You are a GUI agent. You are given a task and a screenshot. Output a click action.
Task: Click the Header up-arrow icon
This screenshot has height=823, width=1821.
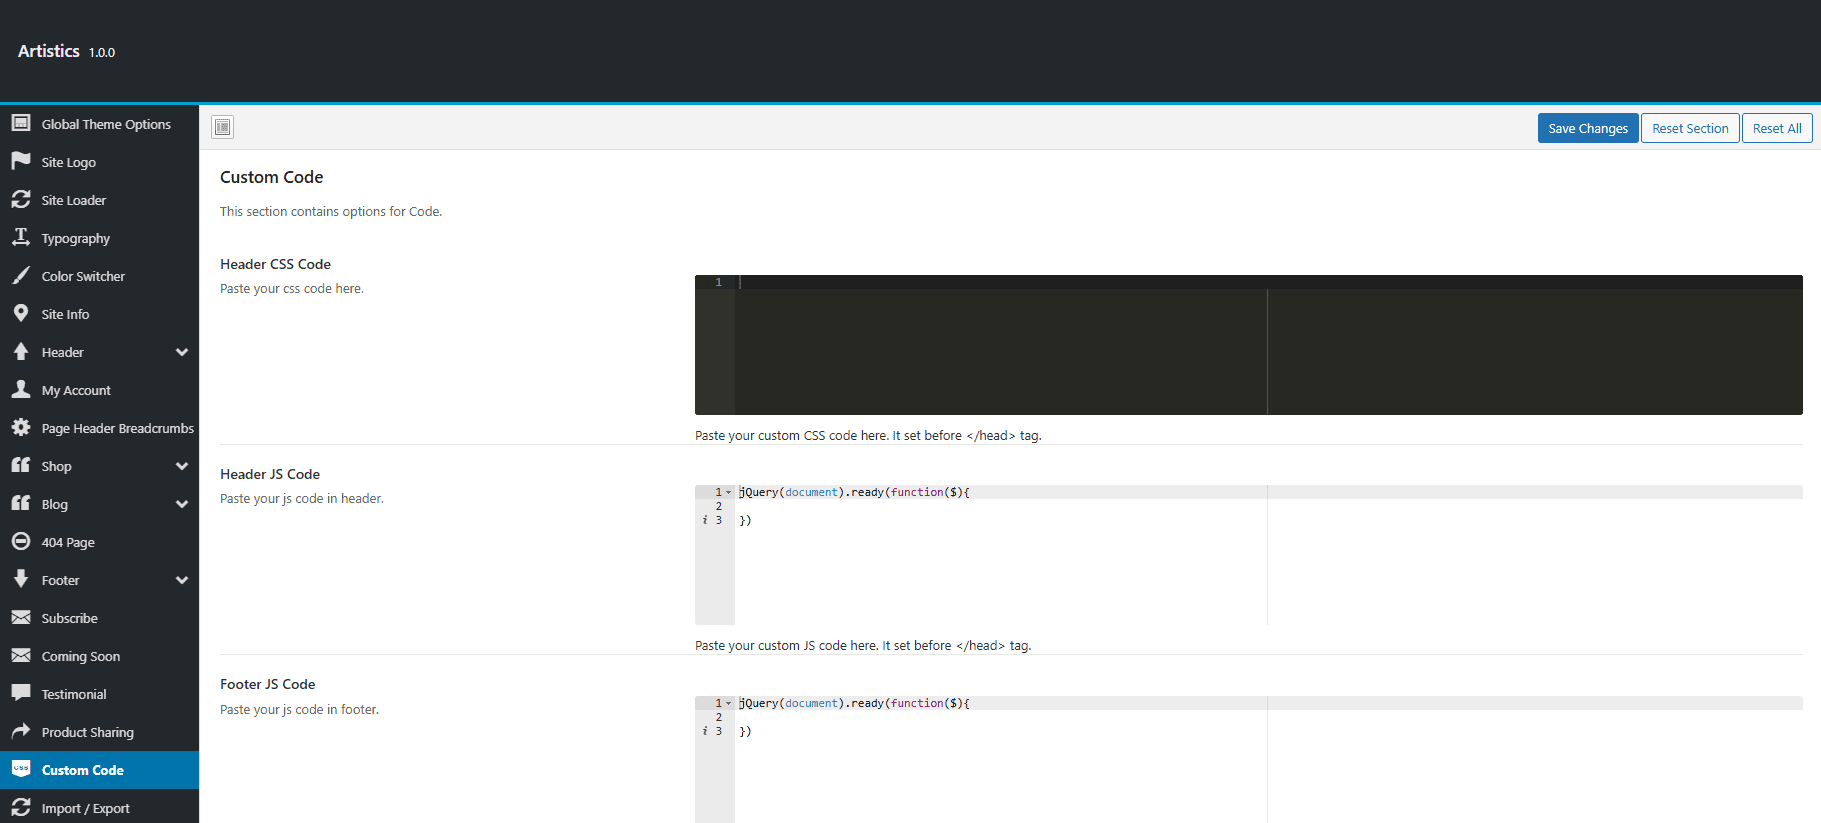coord(21,351)
